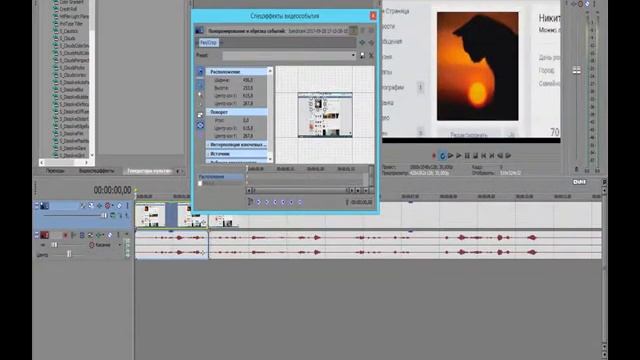Step to next frame in transport
The width and height of the screenshot is (640, 360).
pos(508,156)
